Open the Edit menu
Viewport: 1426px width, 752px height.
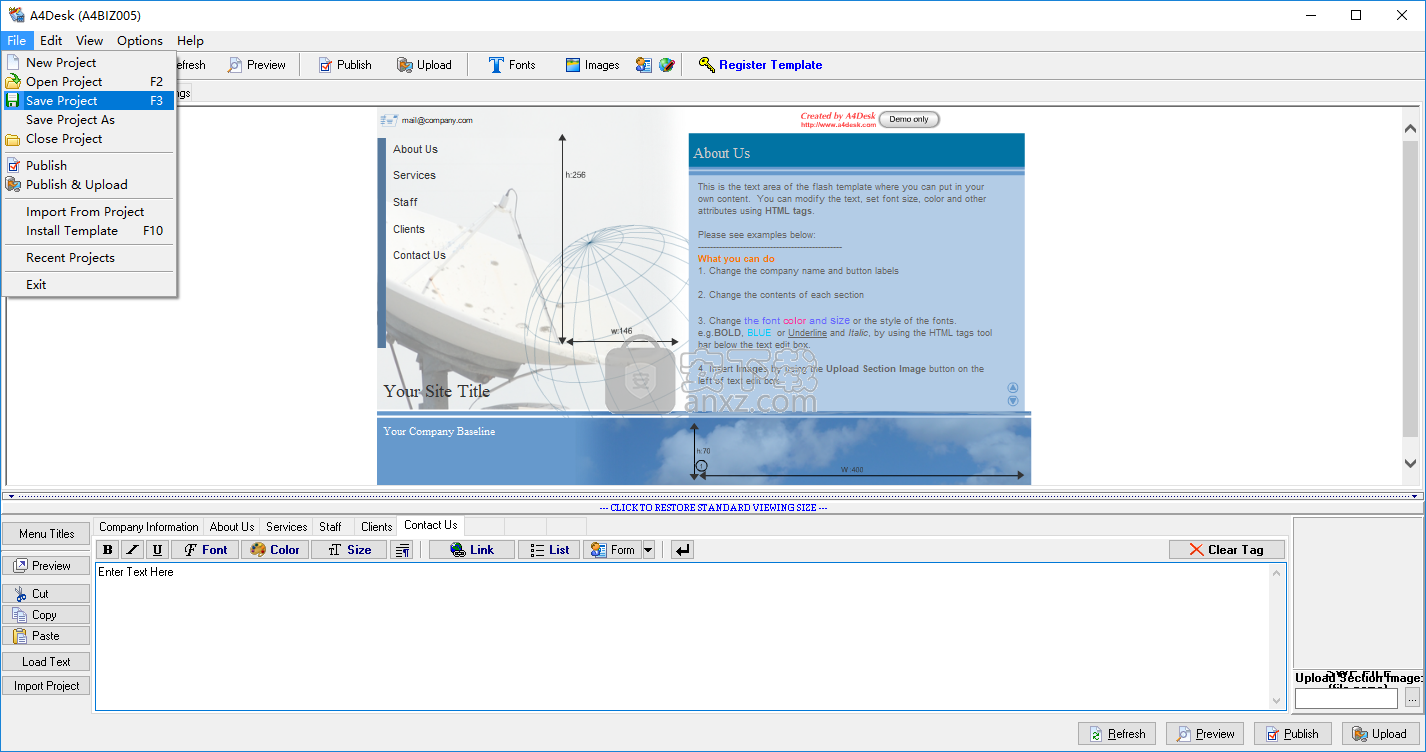pyautogui.click(x=51, y=41)
